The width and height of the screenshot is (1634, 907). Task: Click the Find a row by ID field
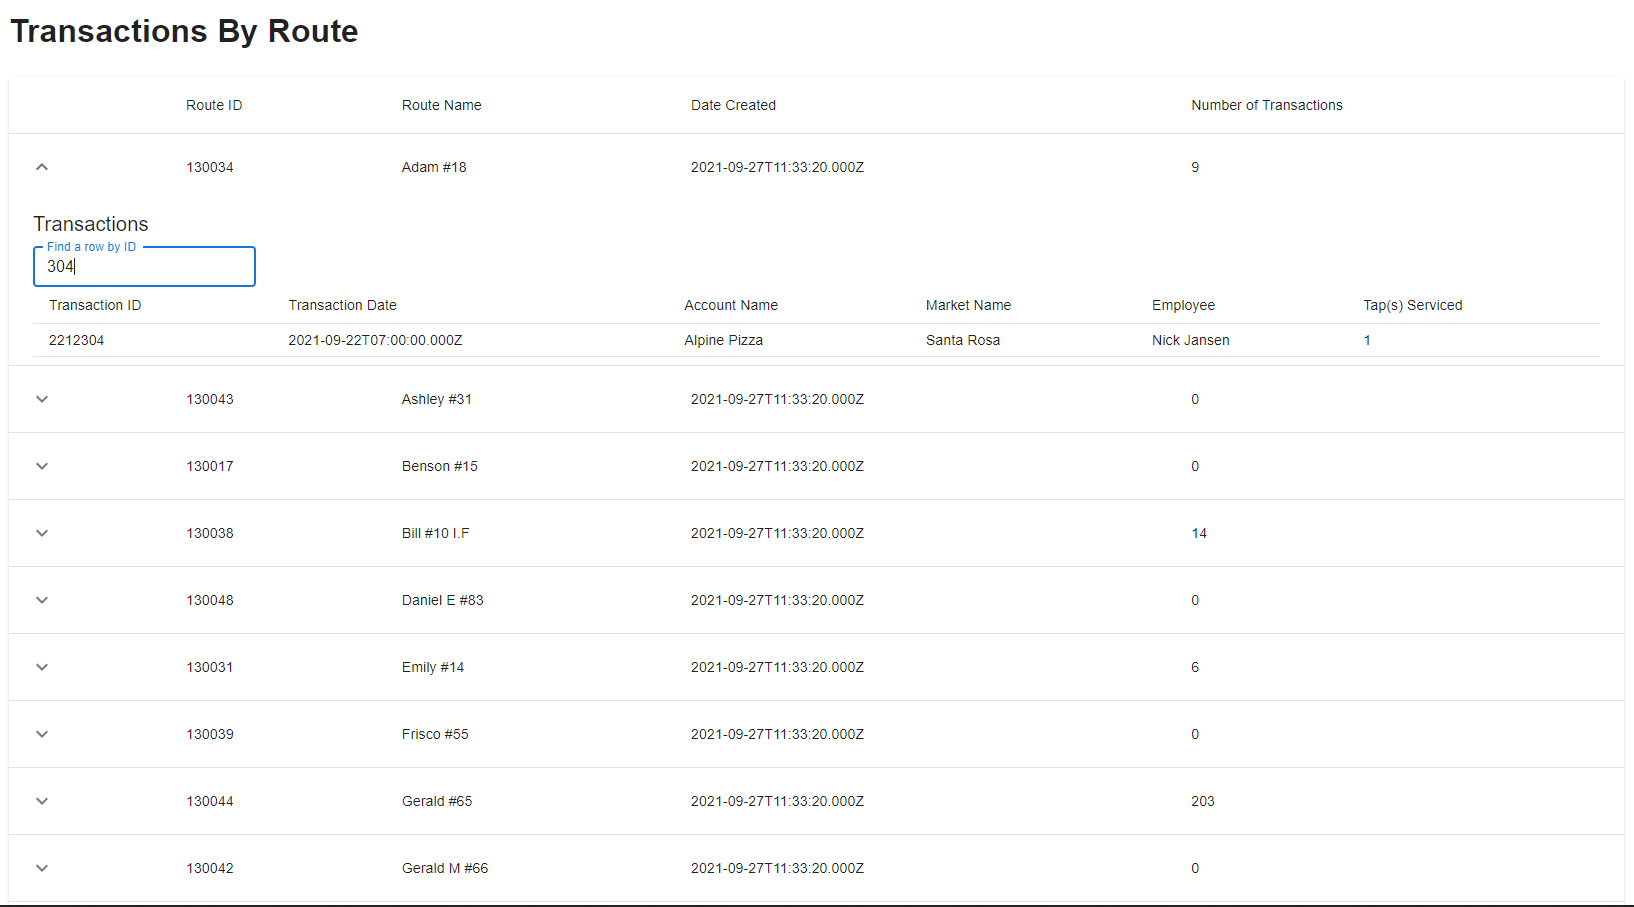(x=144, y=267)
